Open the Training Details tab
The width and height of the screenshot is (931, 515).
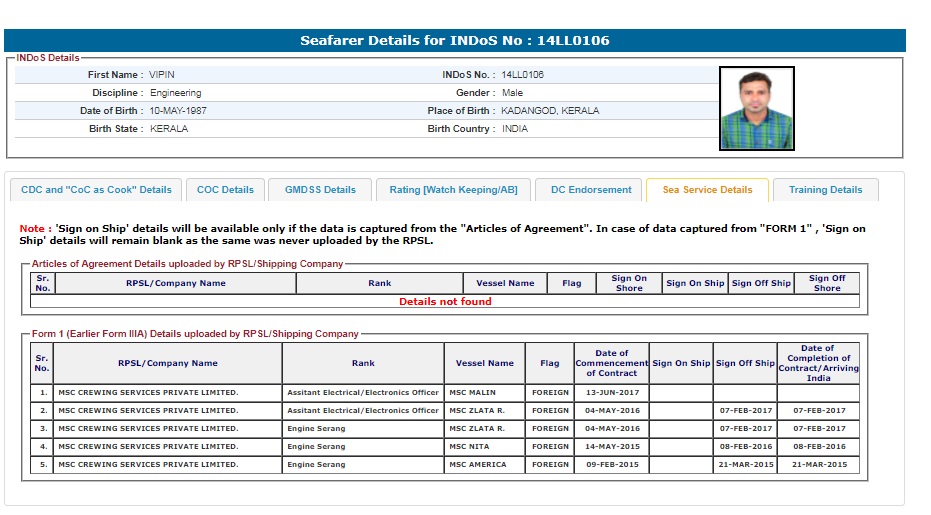825,190
